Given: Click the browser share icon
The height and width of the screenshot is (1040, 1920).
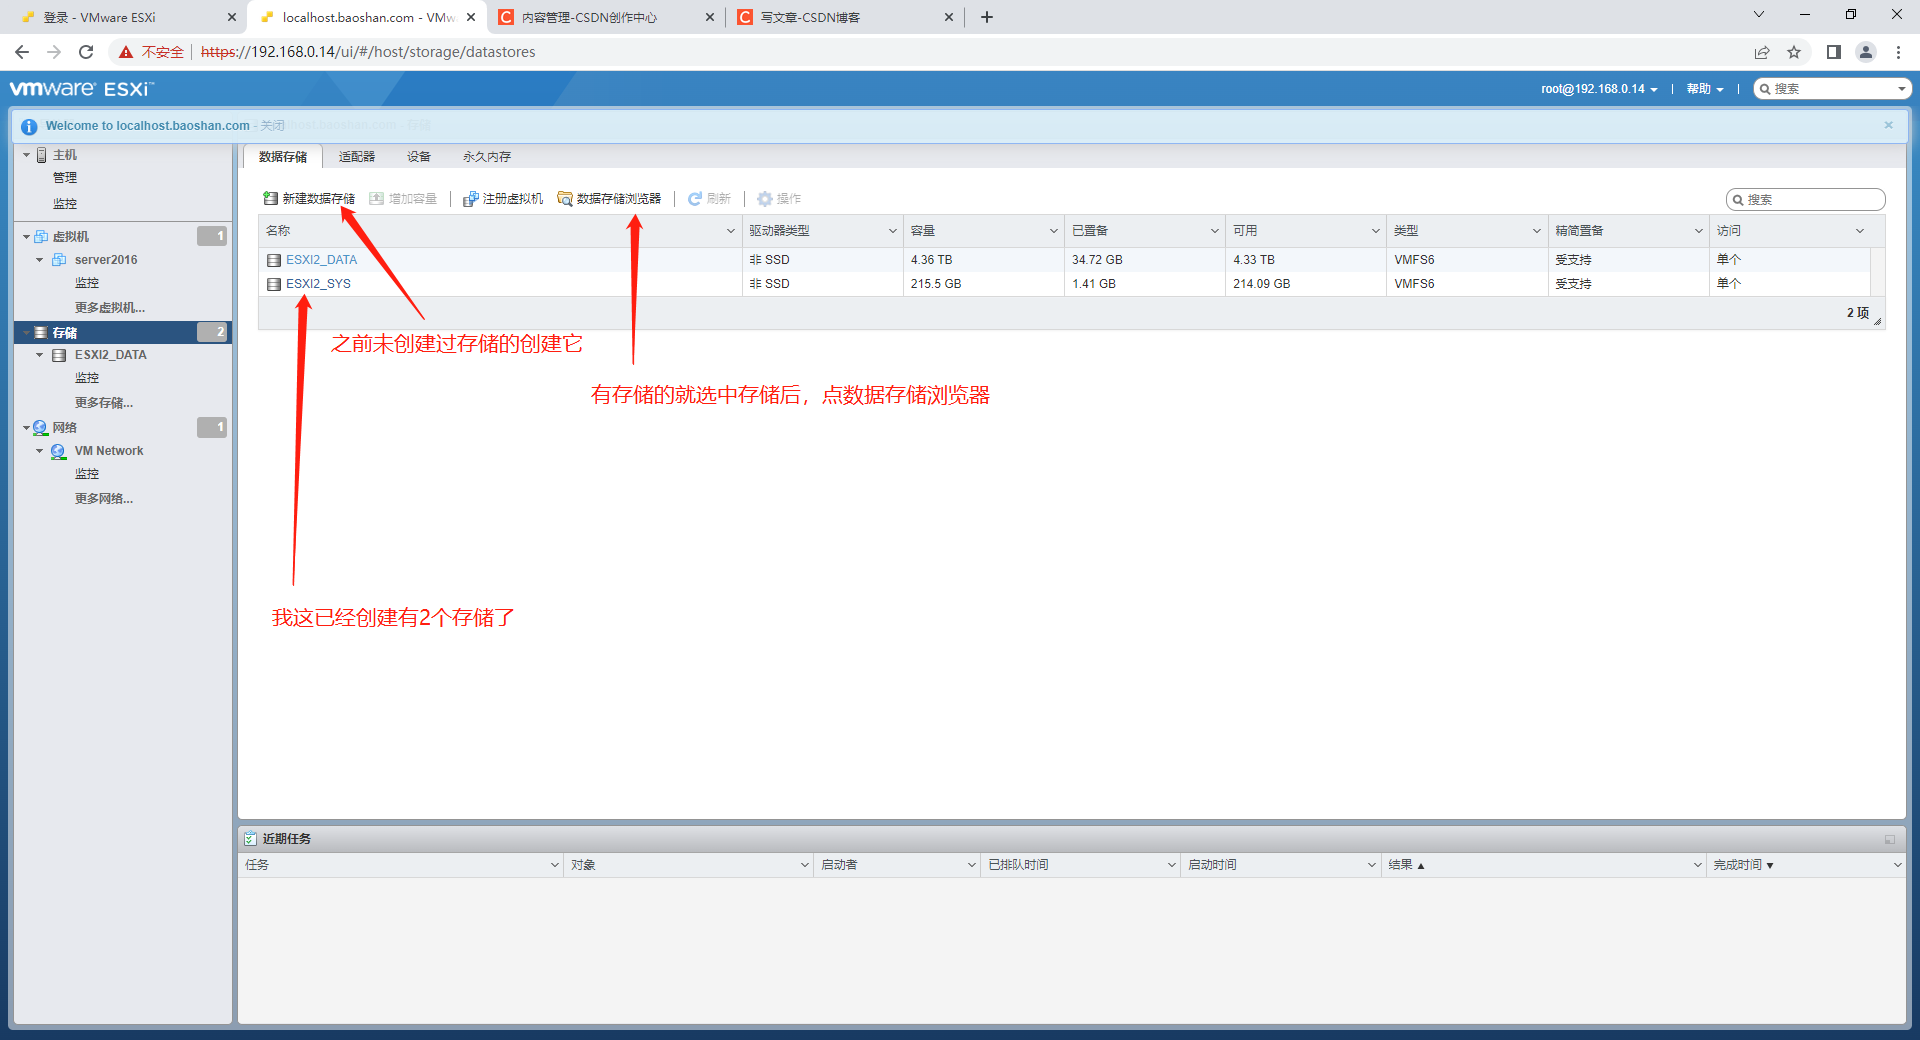Looking at the screenshot, I should (x=1762, y=52).
